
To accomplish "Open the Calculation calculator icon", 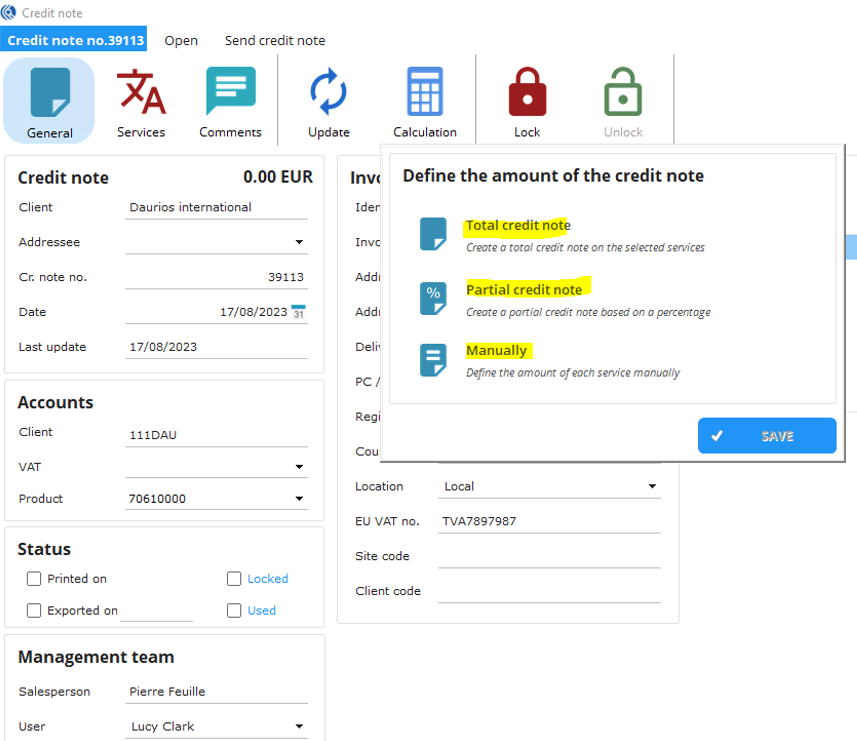I will coord(424,93).
